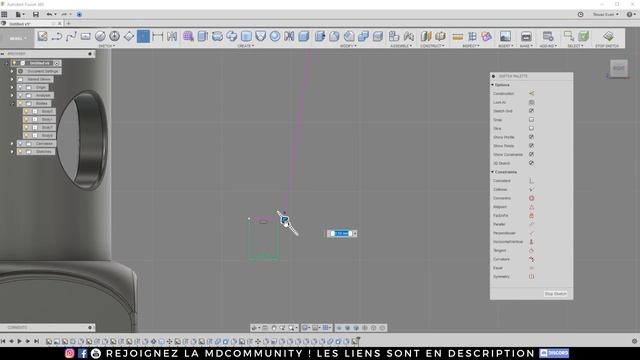Jump to the end of the timeline
640x360 pixels.
point(36,341)
